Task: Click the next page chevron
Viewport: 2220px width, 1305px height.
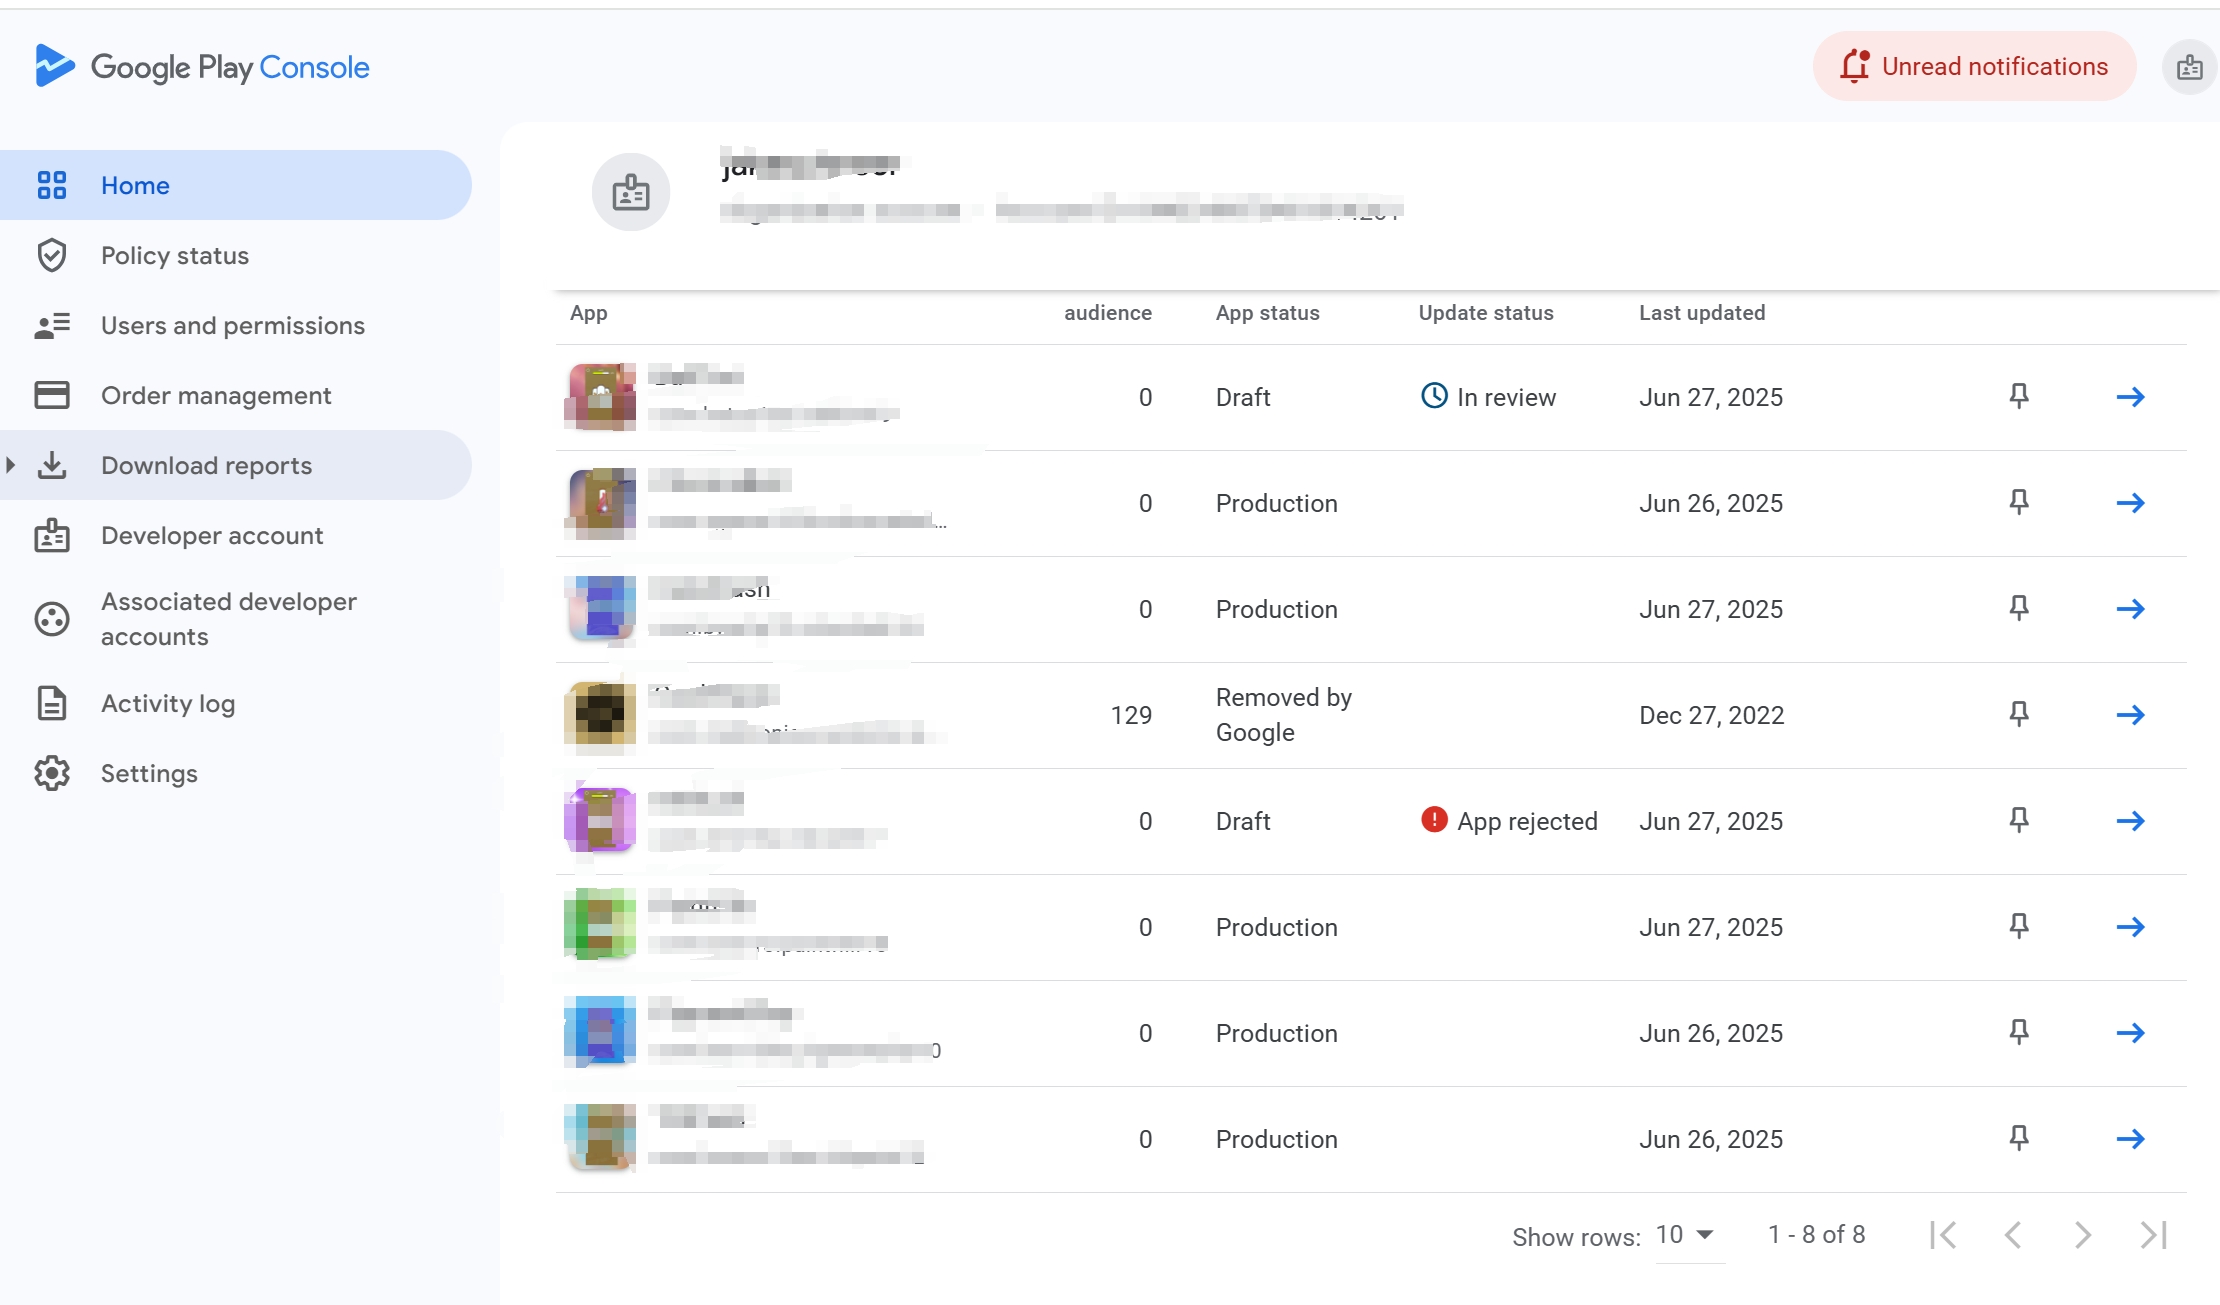Action: [2082, 1235]
